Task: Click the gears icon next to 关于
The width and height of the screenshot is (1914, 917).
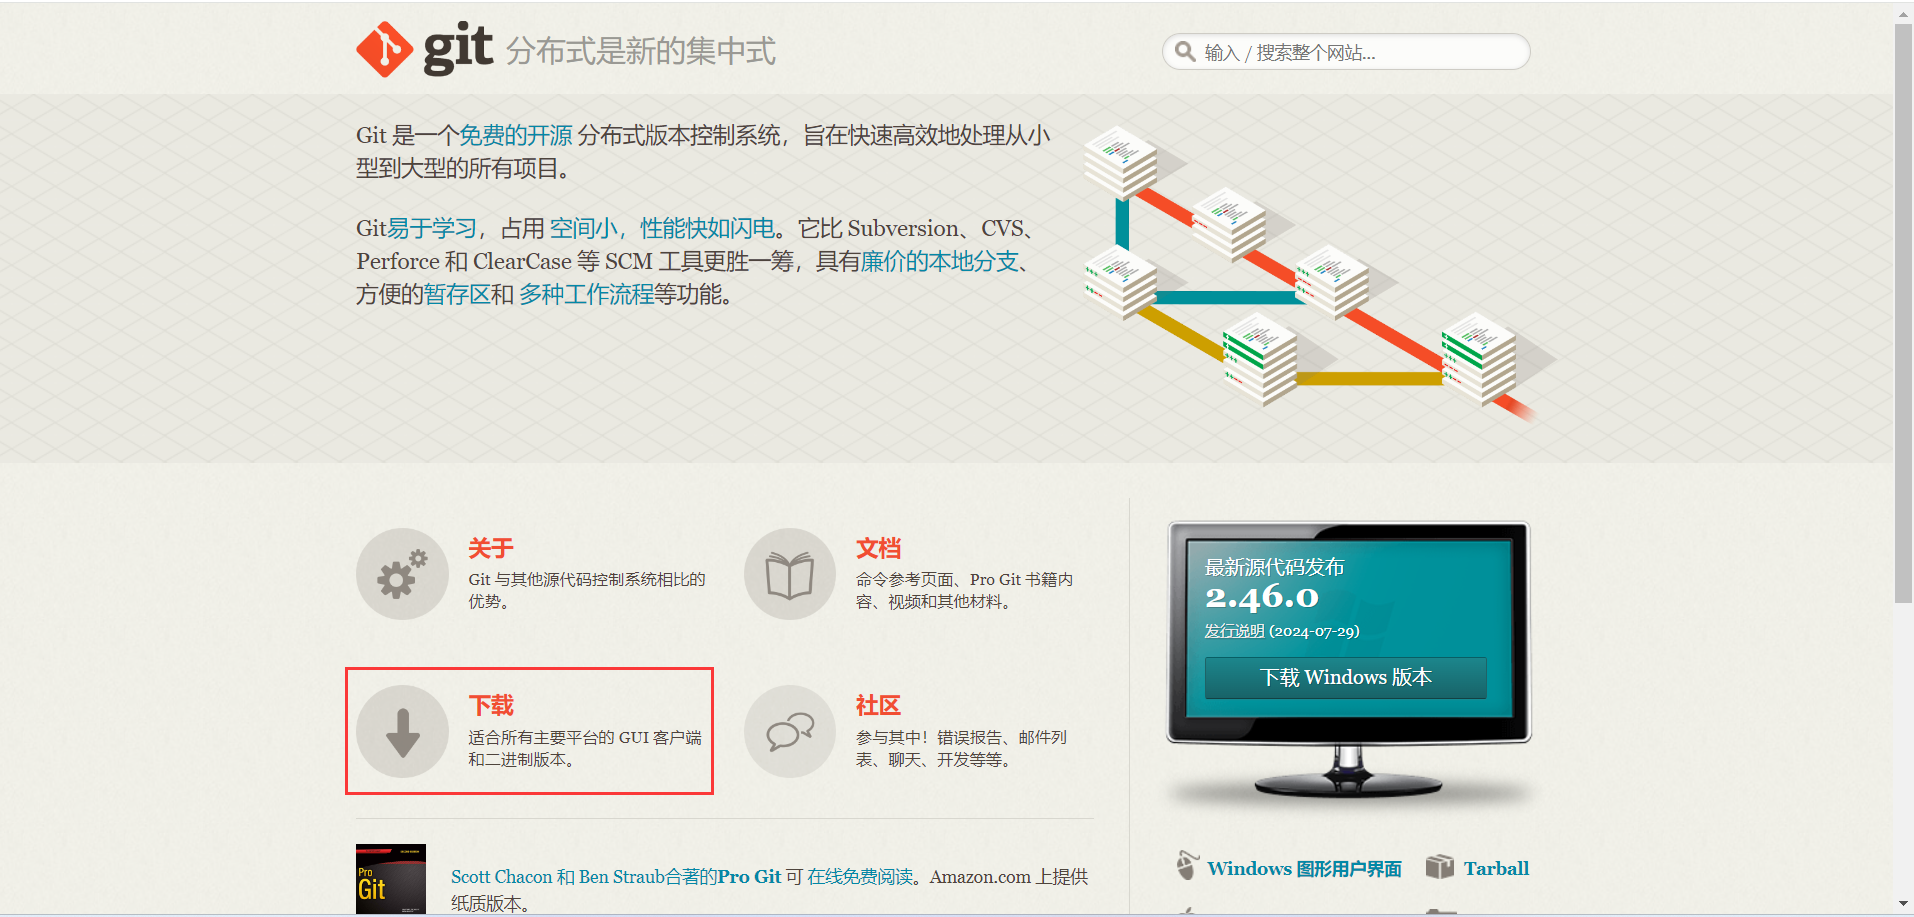Action: tap(402, 574)
